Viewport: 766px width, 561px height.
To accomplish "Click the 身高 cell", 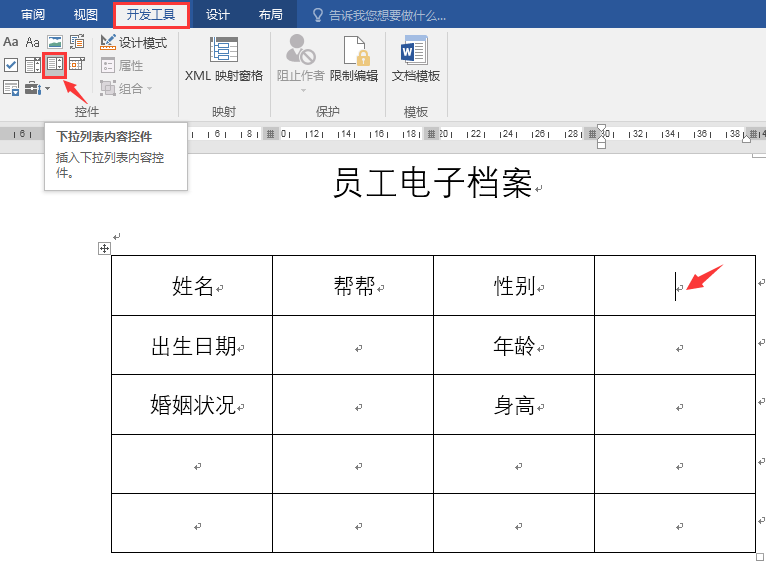I will 514,405.
